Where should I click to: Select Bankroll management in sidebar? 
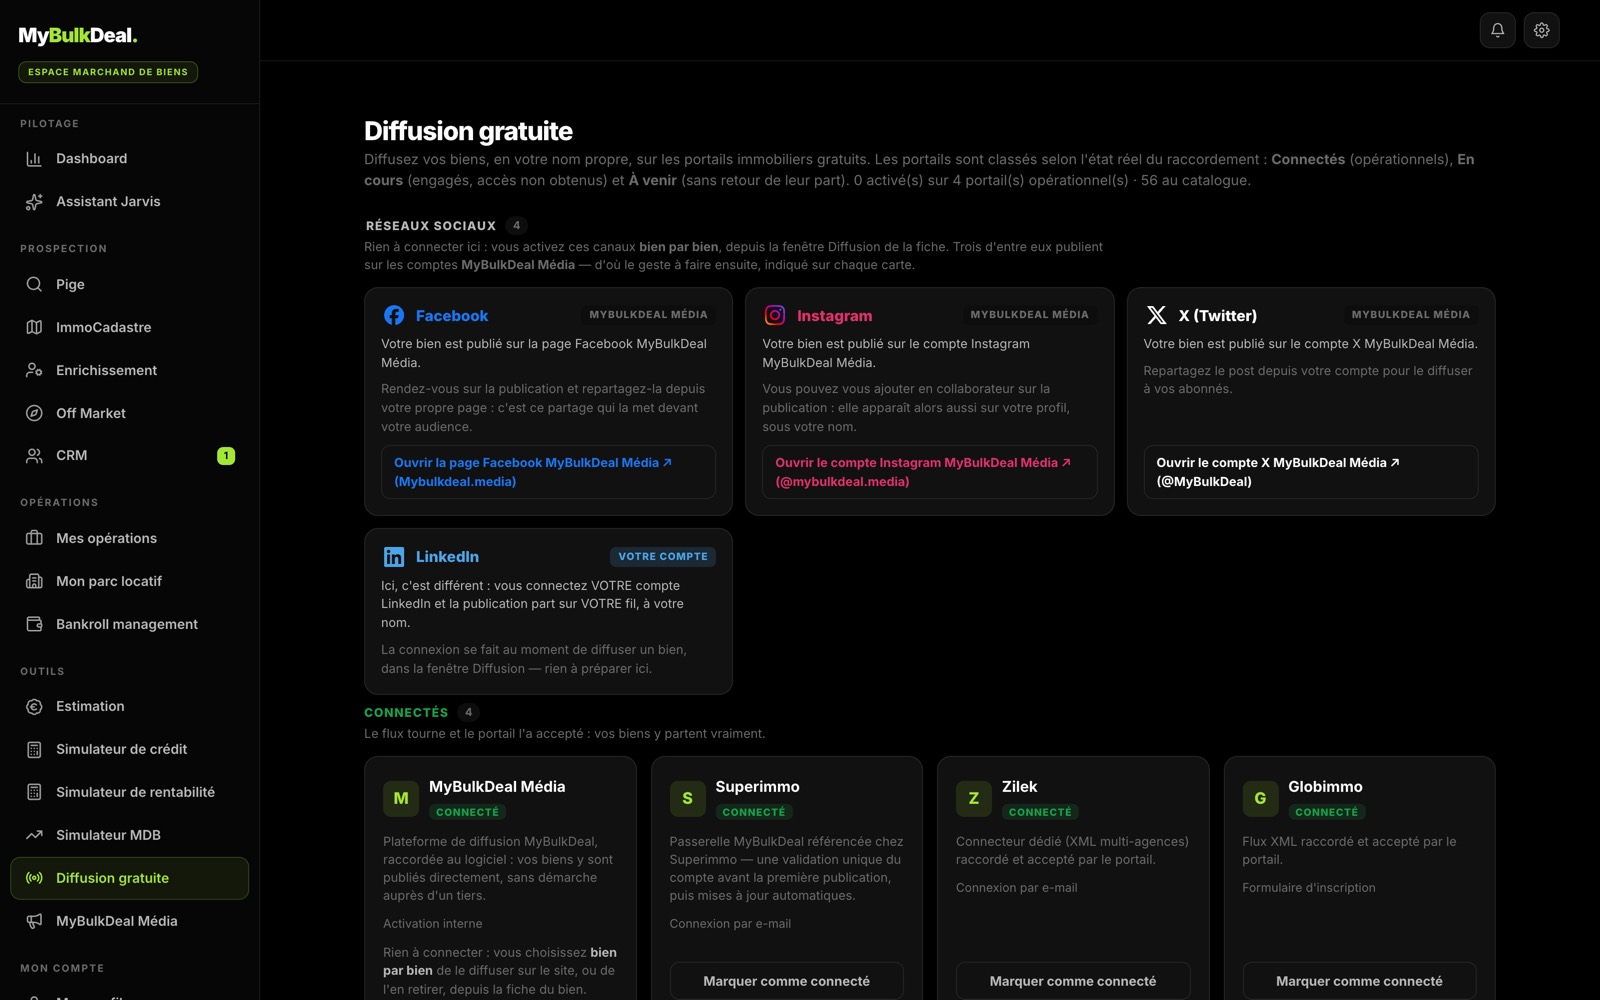pyautogui.click(x=130, y=624)
